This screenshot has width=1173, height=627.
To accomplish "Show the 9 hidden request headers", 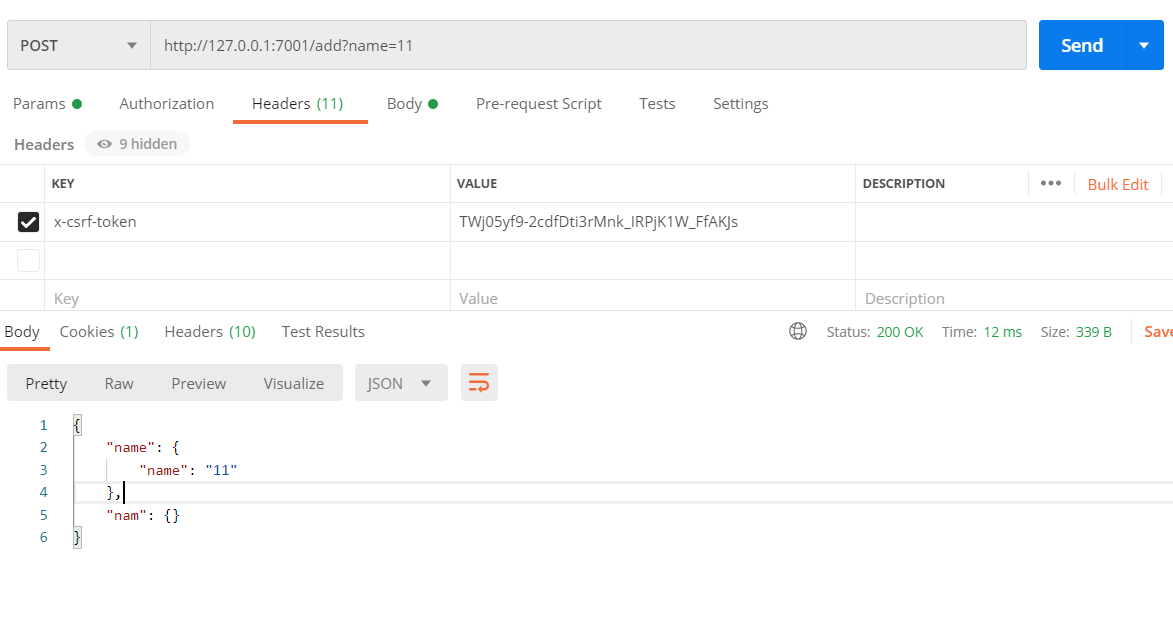I will pyautogui.click(x=137, y=143).
